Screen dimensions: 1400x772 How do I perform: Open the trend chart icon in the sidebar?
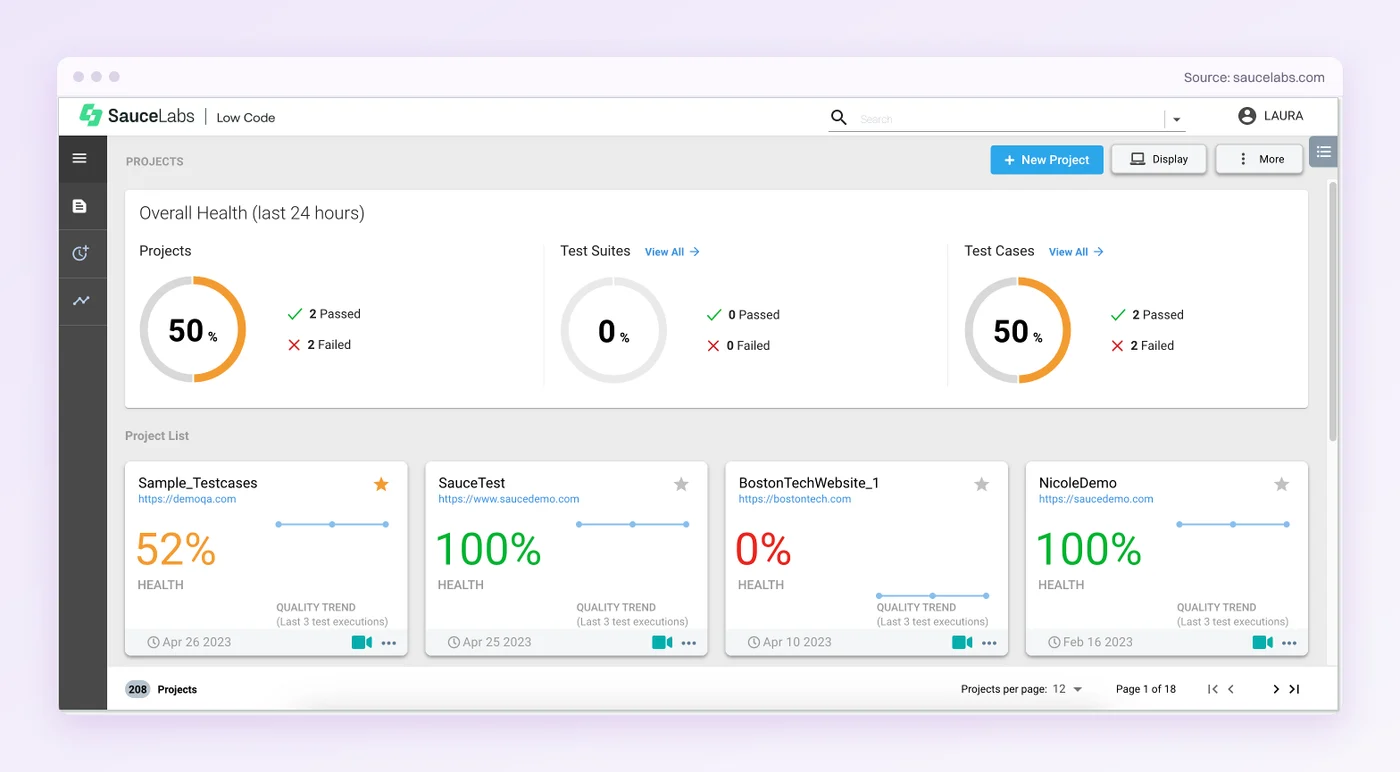pyautogui.click(x=81, y=300)
